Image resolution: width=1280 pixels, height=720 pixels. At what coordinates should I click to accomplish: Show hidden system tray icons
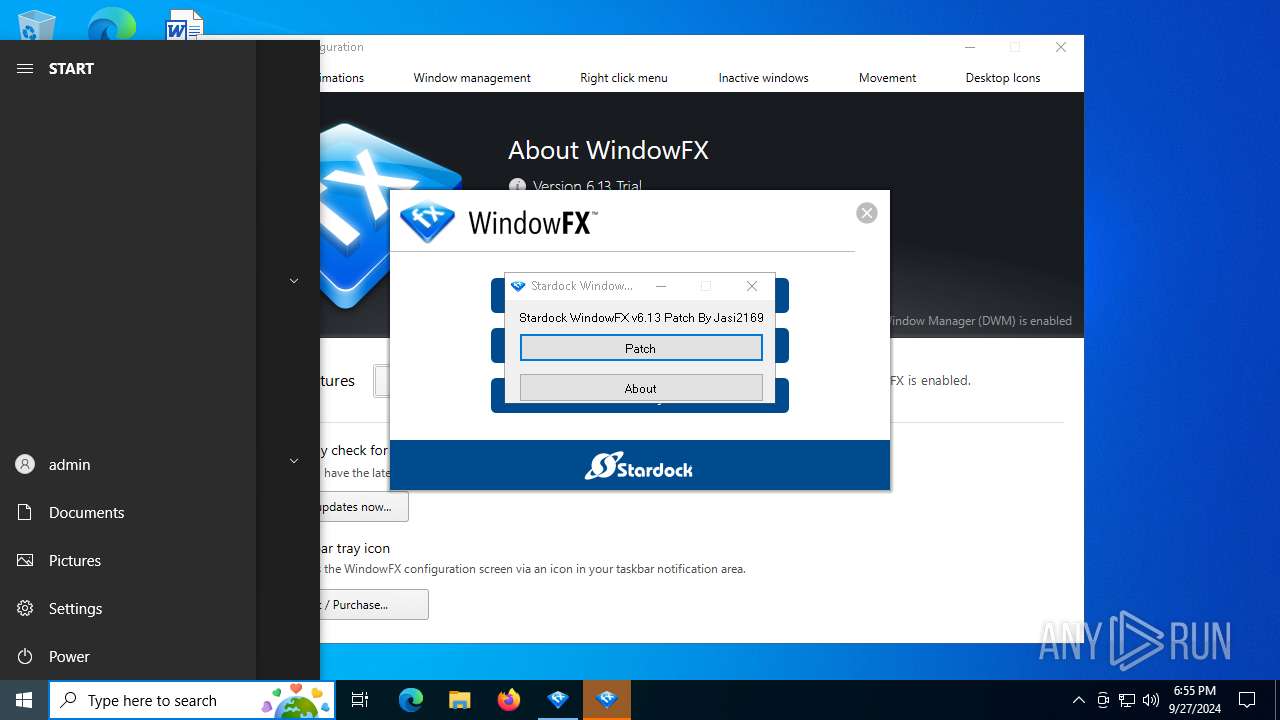[x=1078, y=700]
